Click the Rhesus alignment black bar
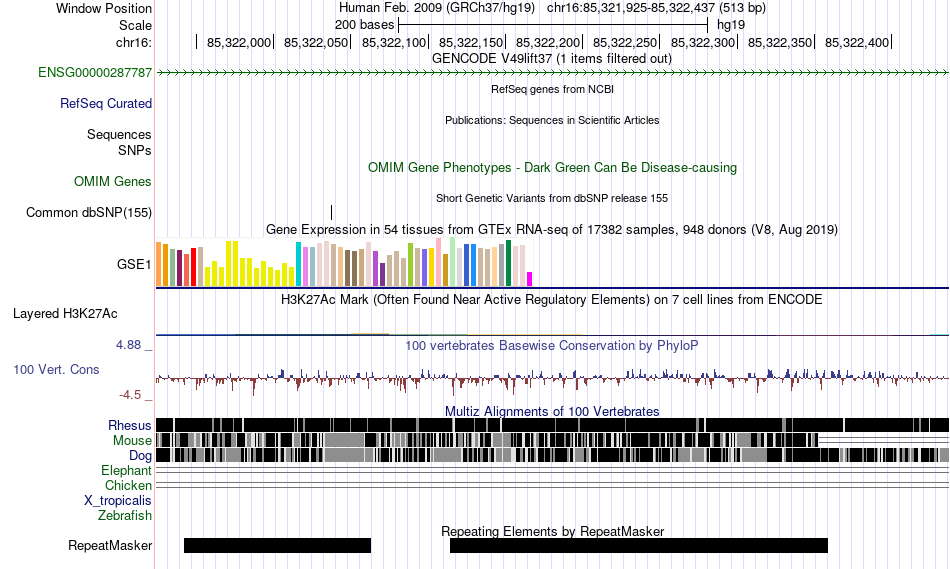This screenshot has height=569, width=950. pyautogui.click(x=553, y=425)
